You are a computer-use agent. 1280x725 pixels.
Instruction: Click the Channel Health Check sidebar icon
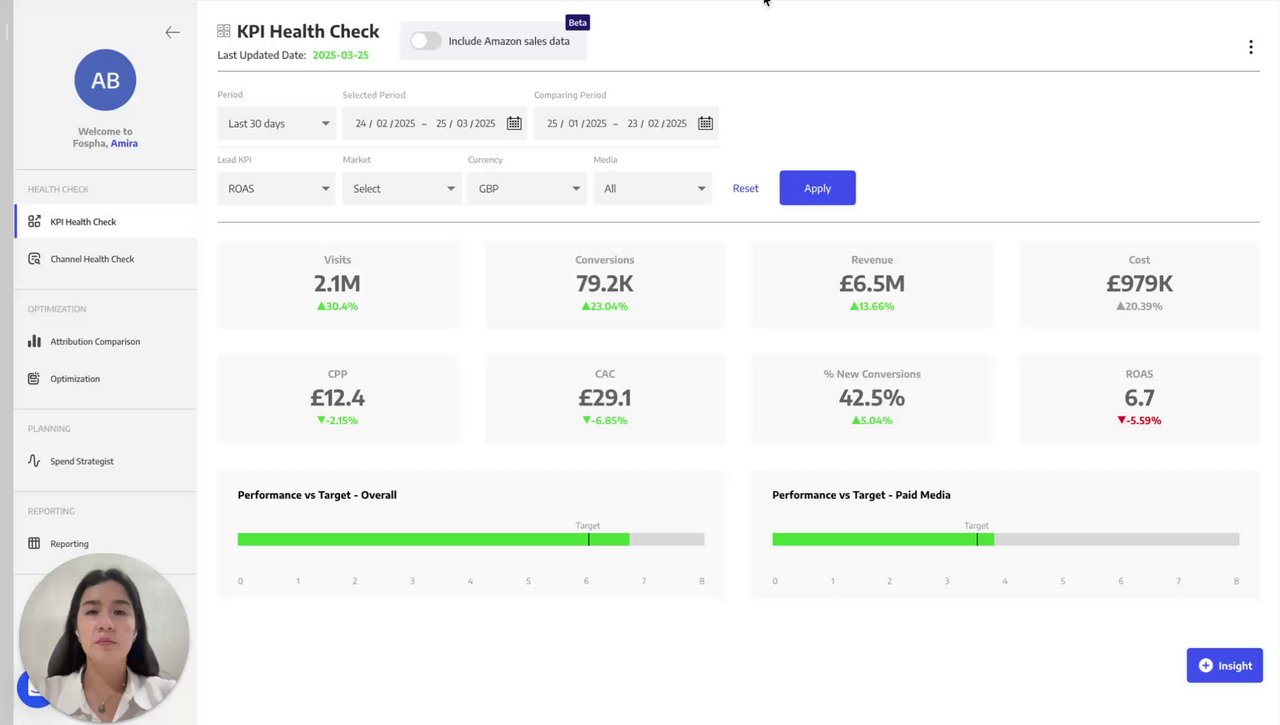34,259
